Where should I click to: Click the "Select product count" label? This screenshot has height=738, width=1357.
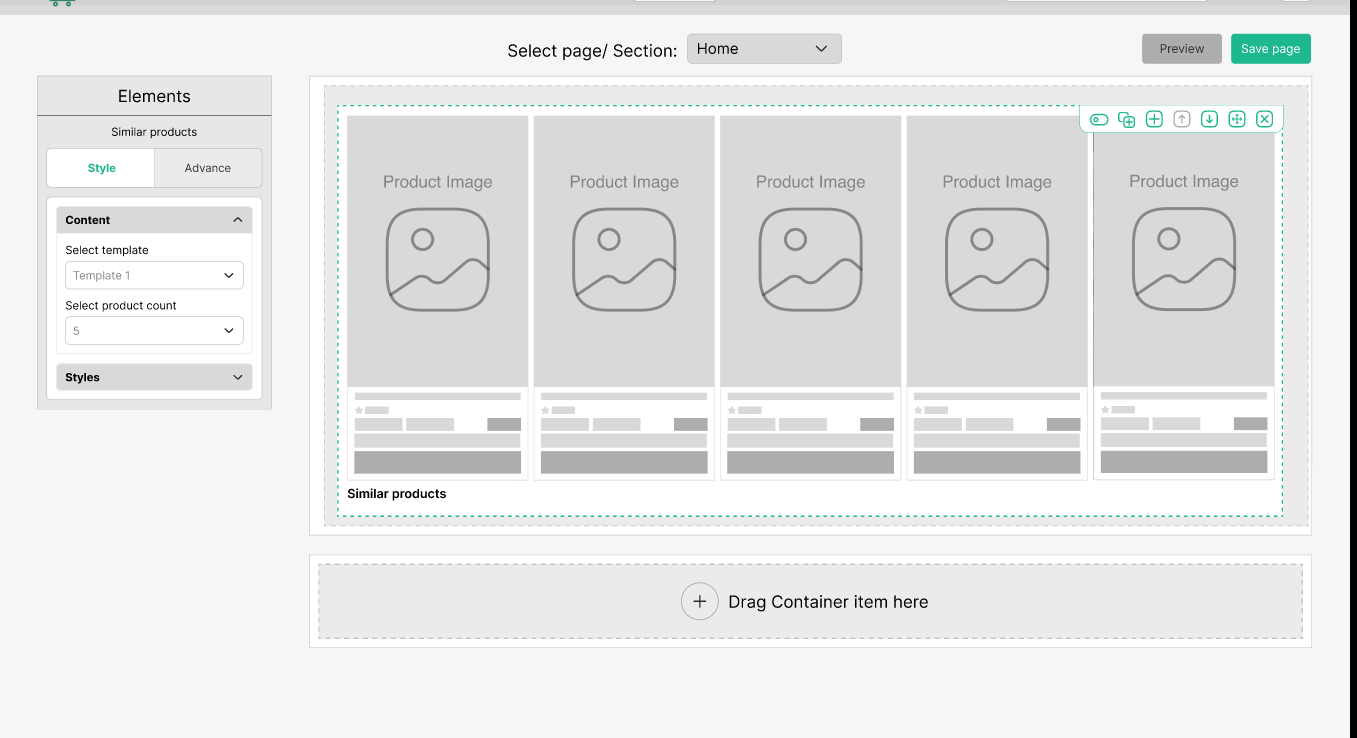click(x=121, y=306)
